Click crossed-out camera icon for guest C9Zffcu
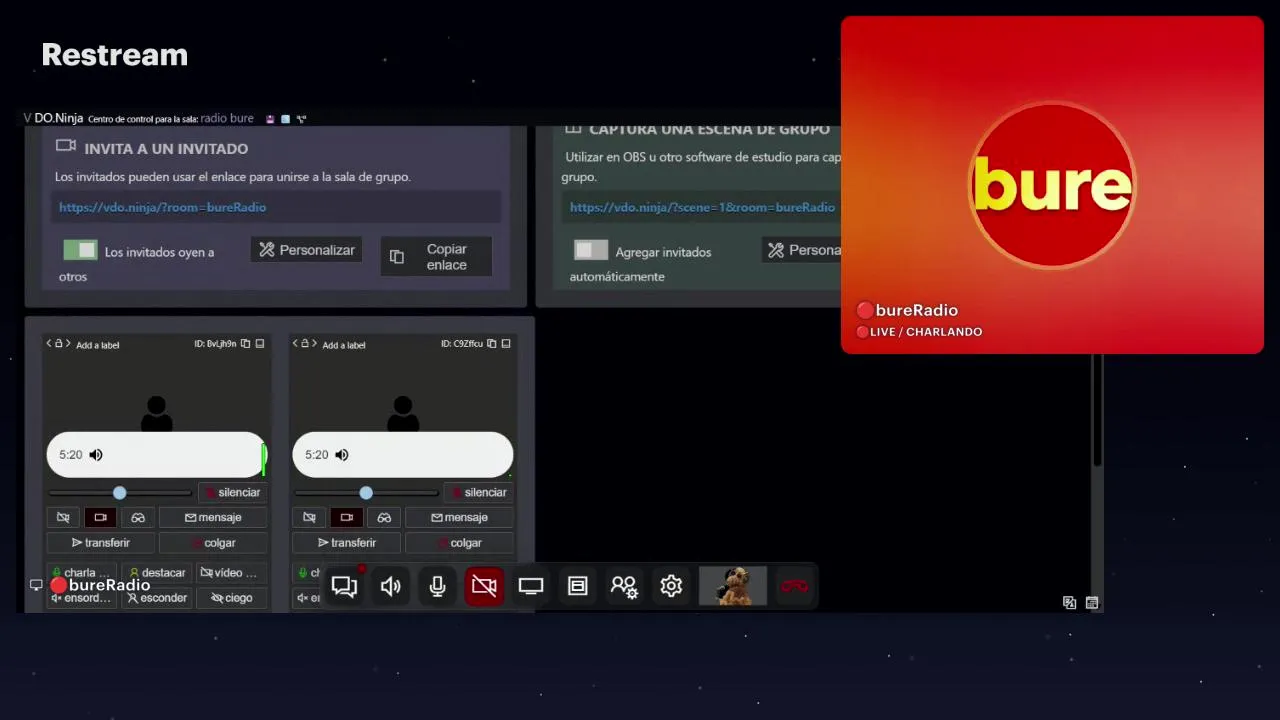 coord(309,517)
